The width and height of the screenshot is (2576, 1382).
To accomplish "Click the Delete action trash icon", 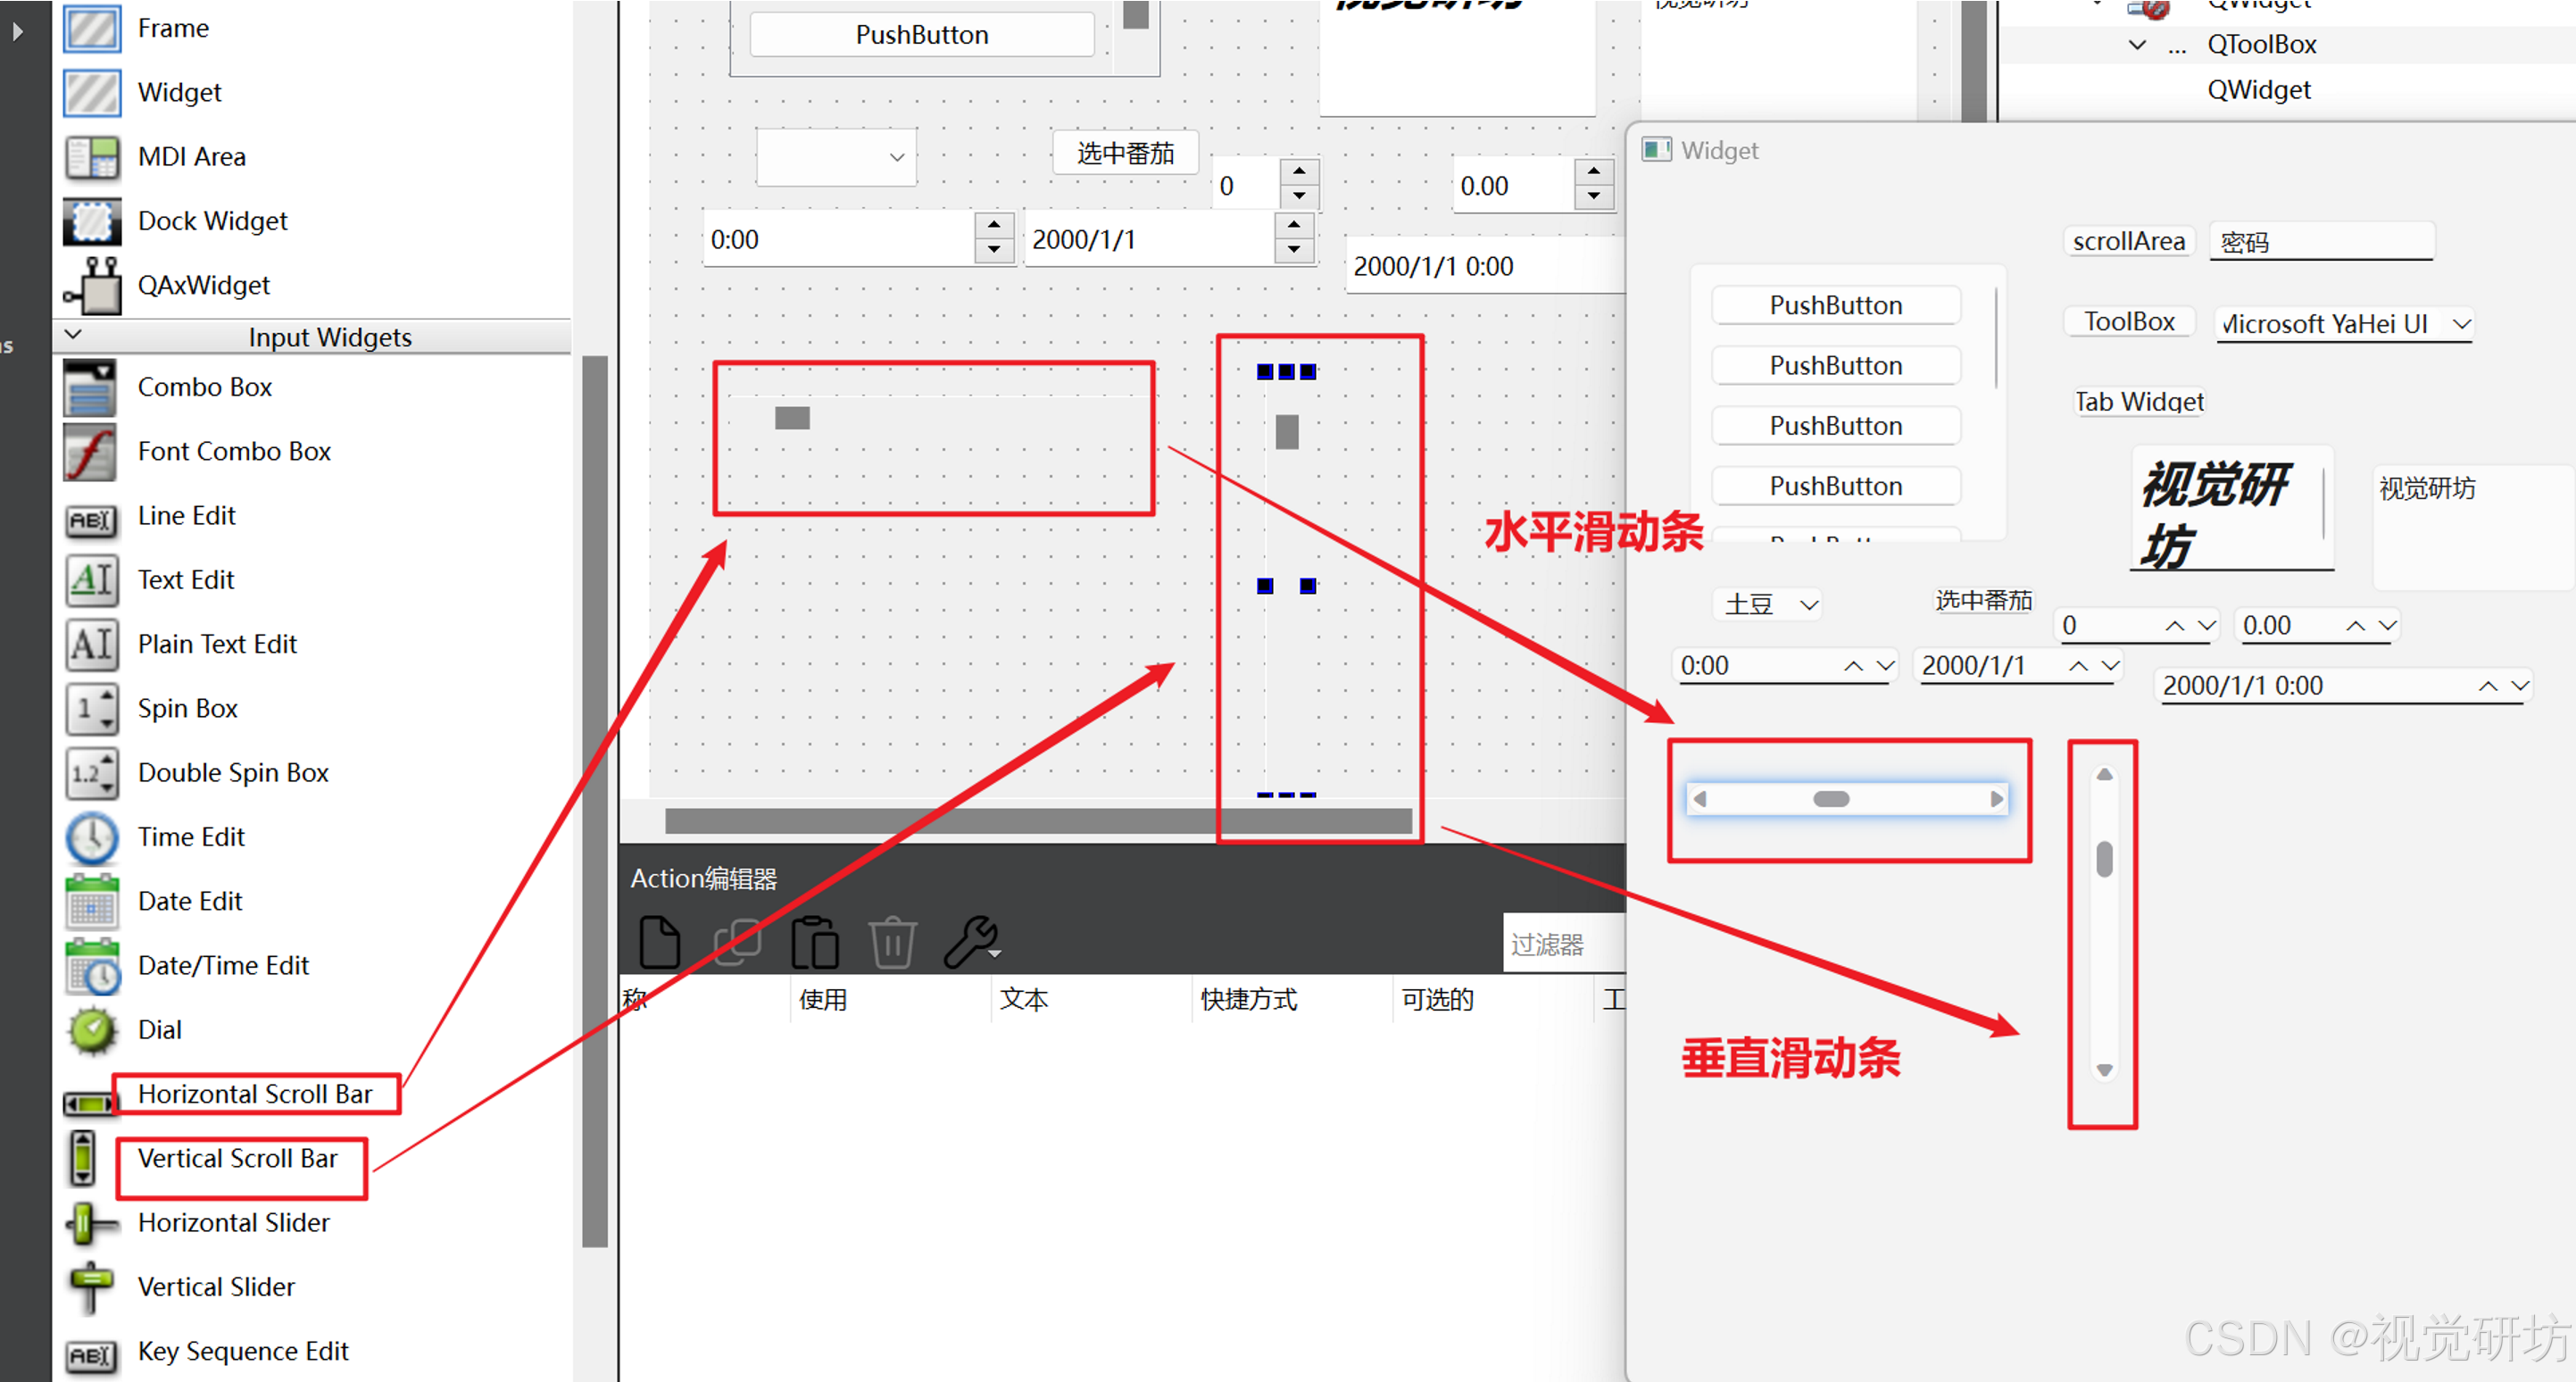I will tap(892, 942).
